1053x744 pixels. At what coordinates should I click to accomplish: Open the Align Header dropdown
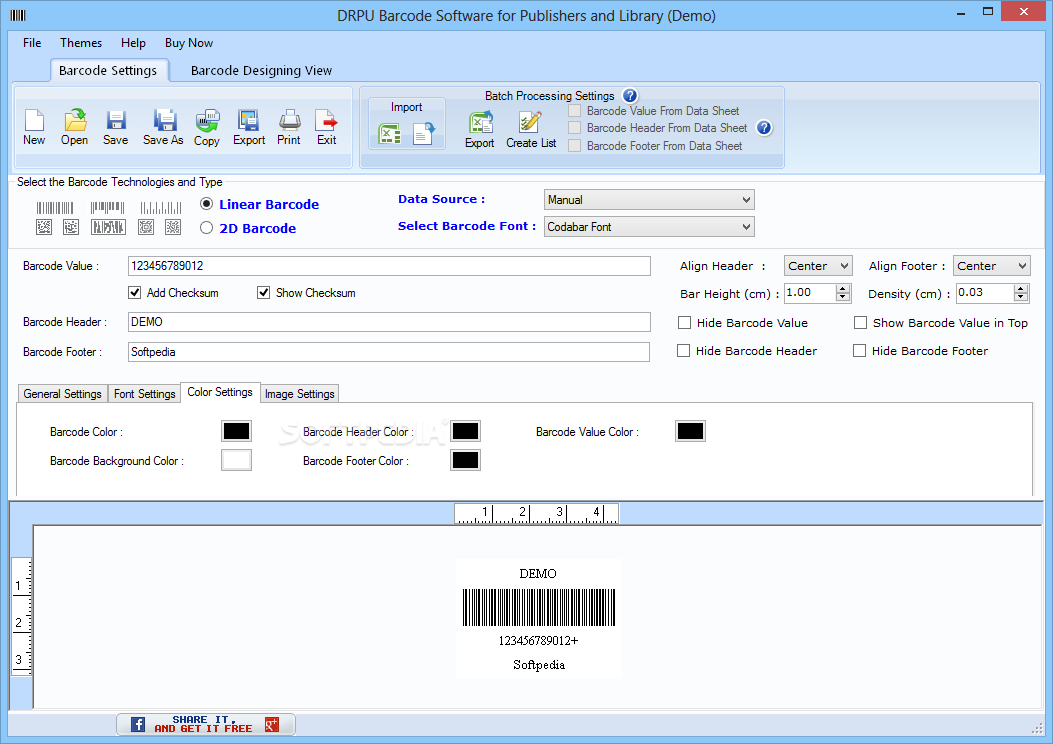[x=818, y=266]
